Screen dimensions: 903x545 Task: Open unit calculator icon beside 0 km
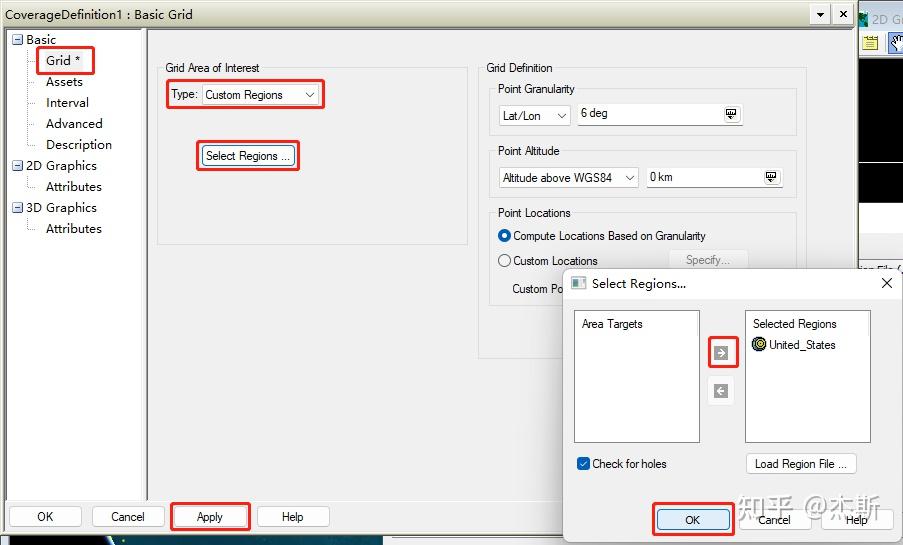coord(771,177)
